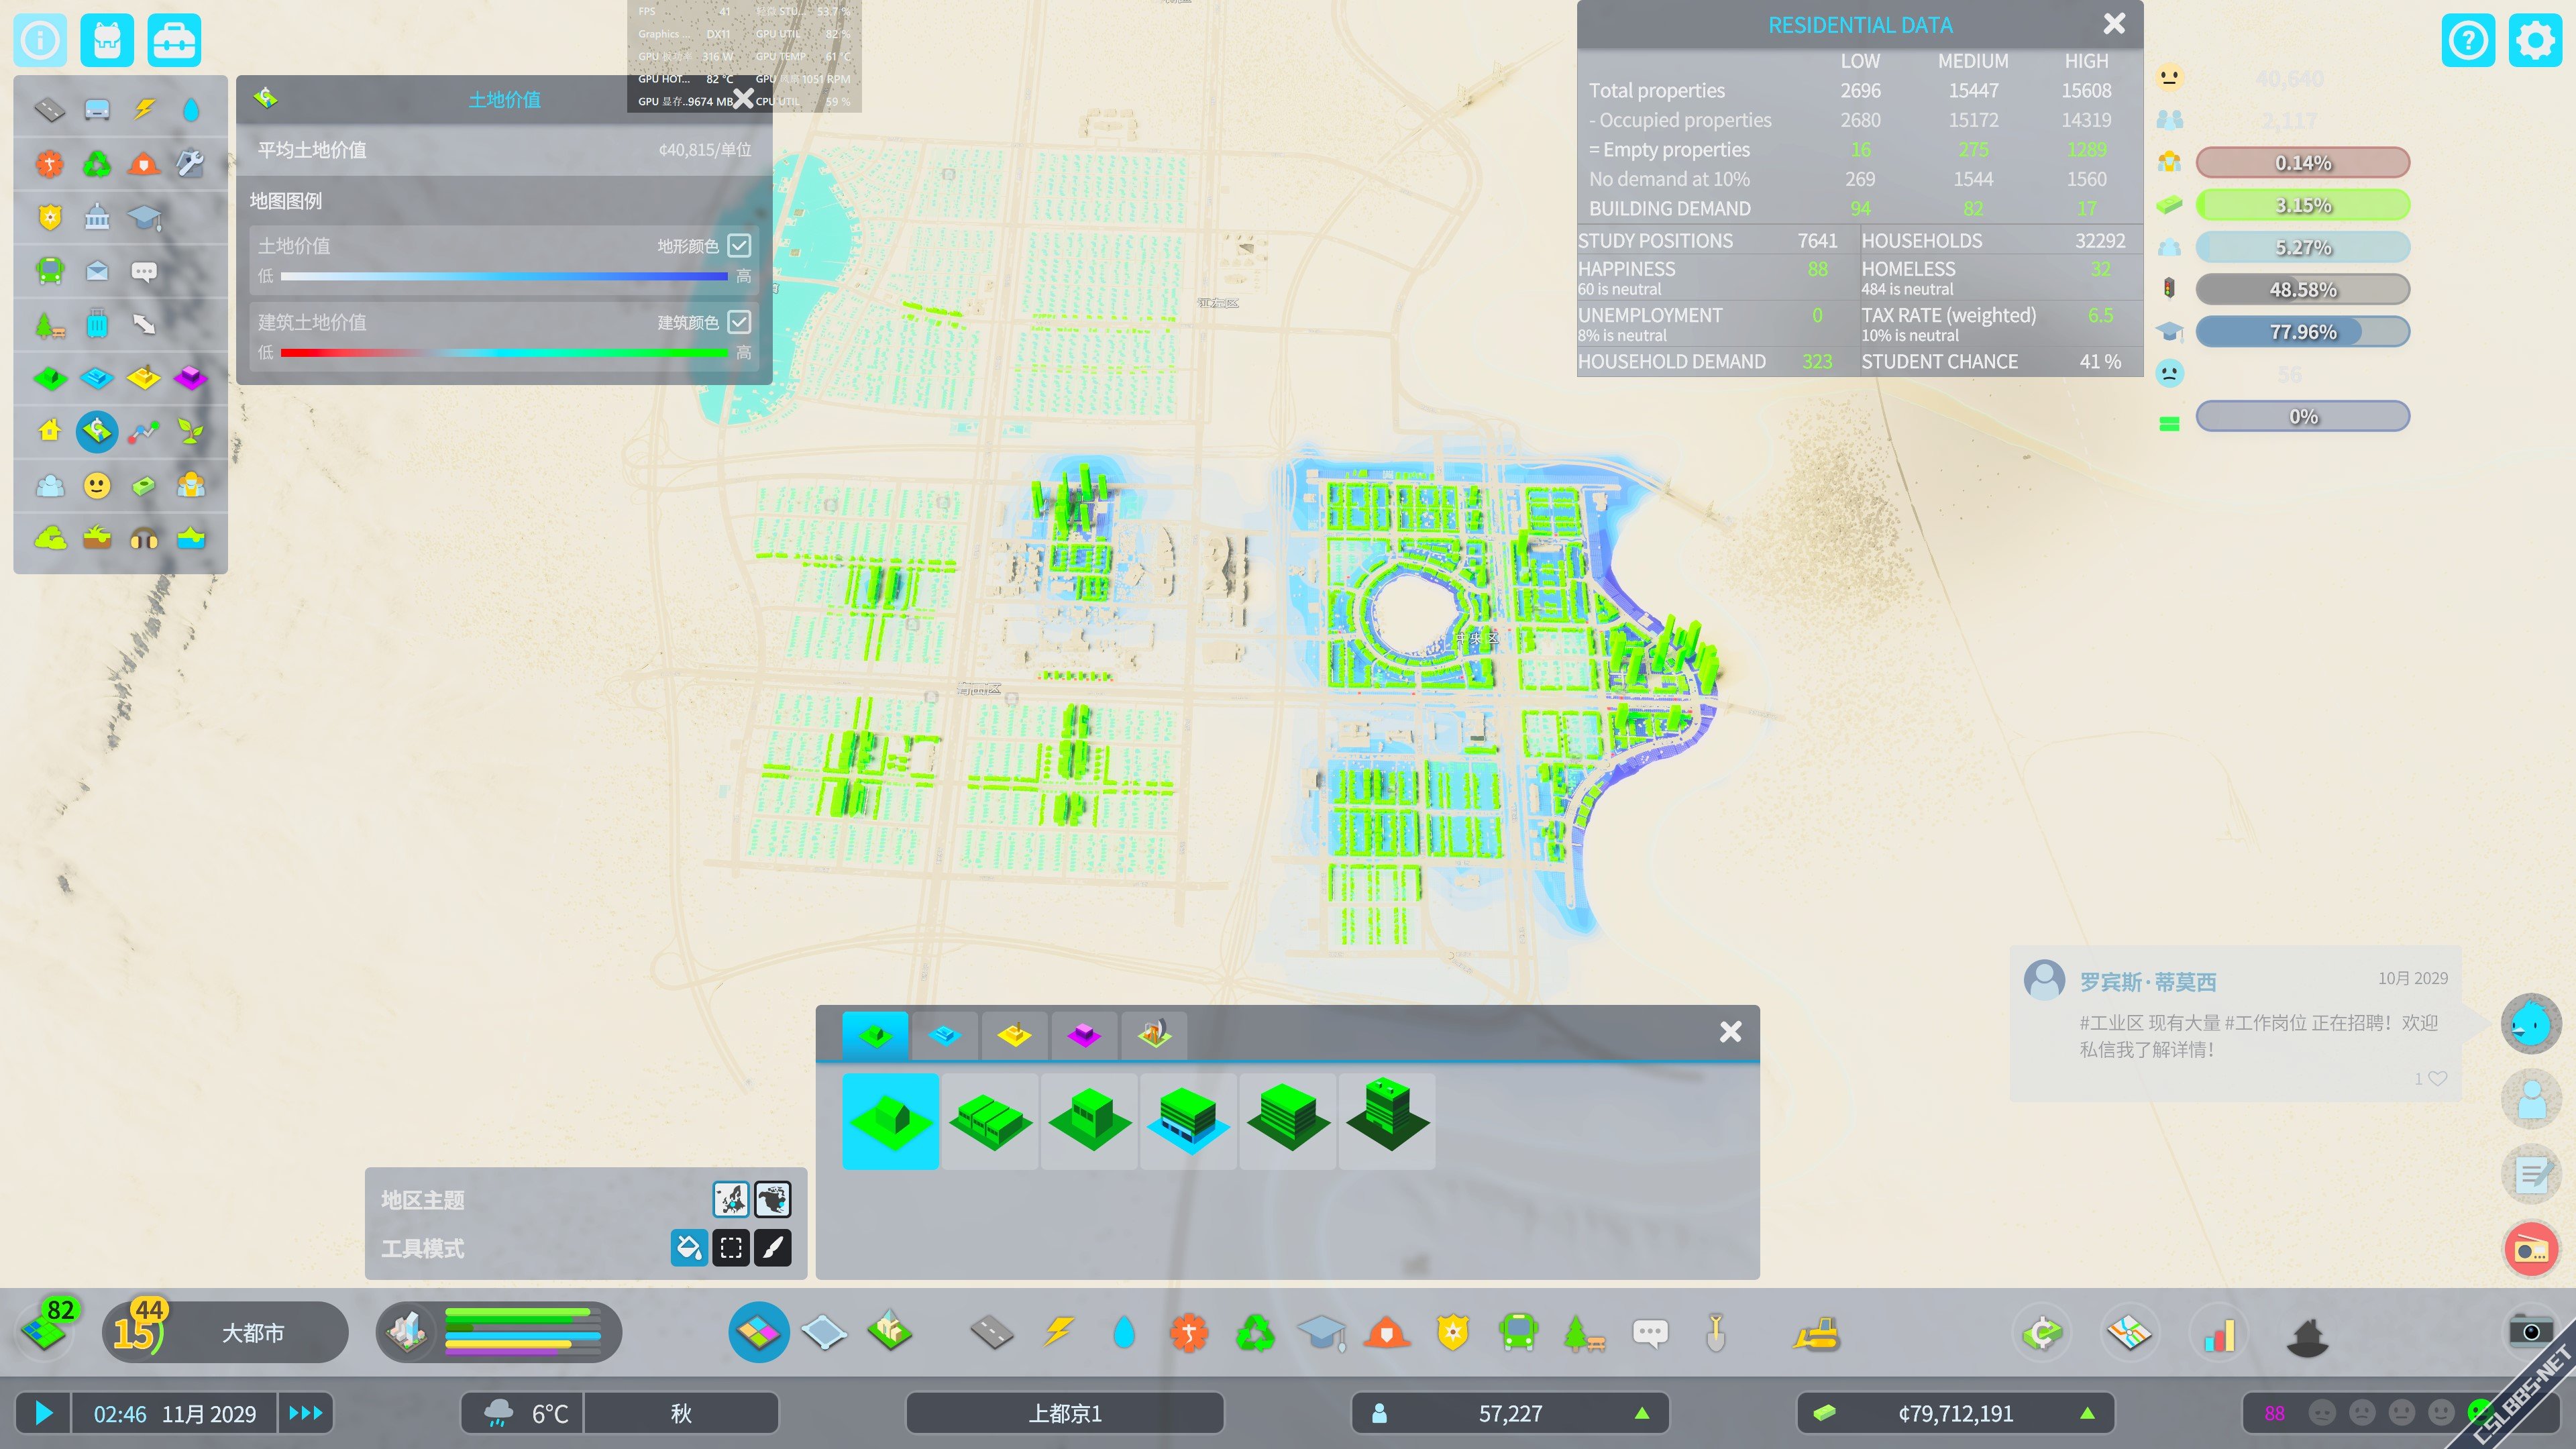2576x1449 pixels.
Task: Open the education graduation cap tool
Action: [1321, 1333]
